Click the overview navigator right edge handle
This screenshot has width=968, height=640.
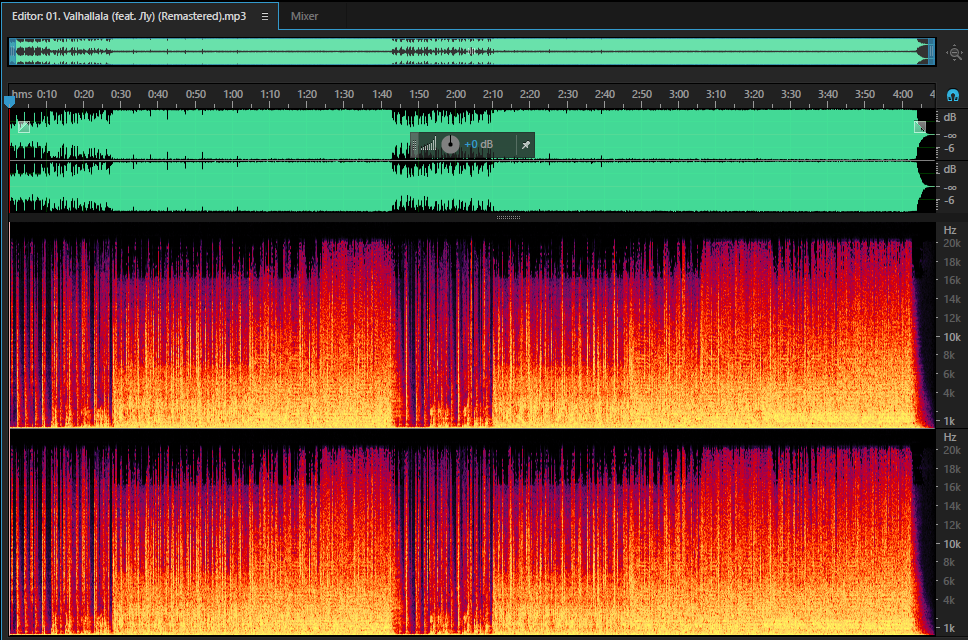932,52
